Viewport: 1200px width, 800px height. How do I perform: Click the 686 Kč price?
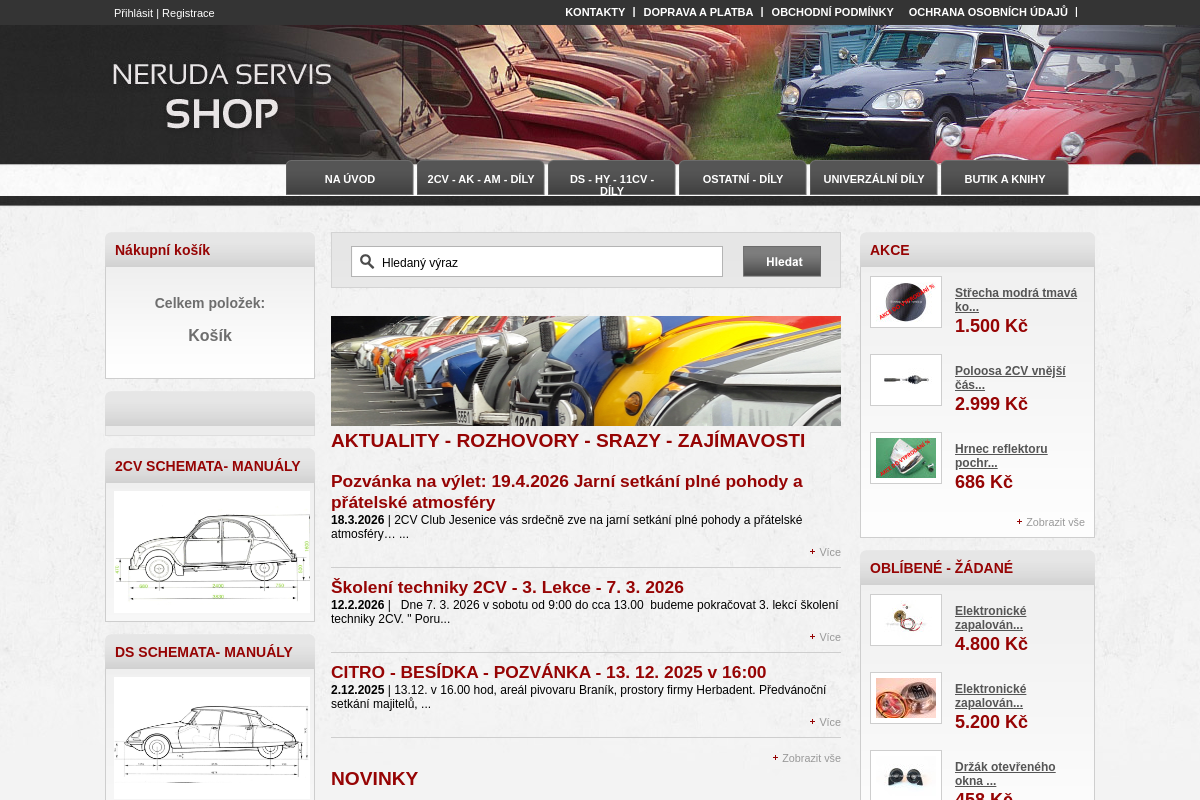tap(984, 482)
